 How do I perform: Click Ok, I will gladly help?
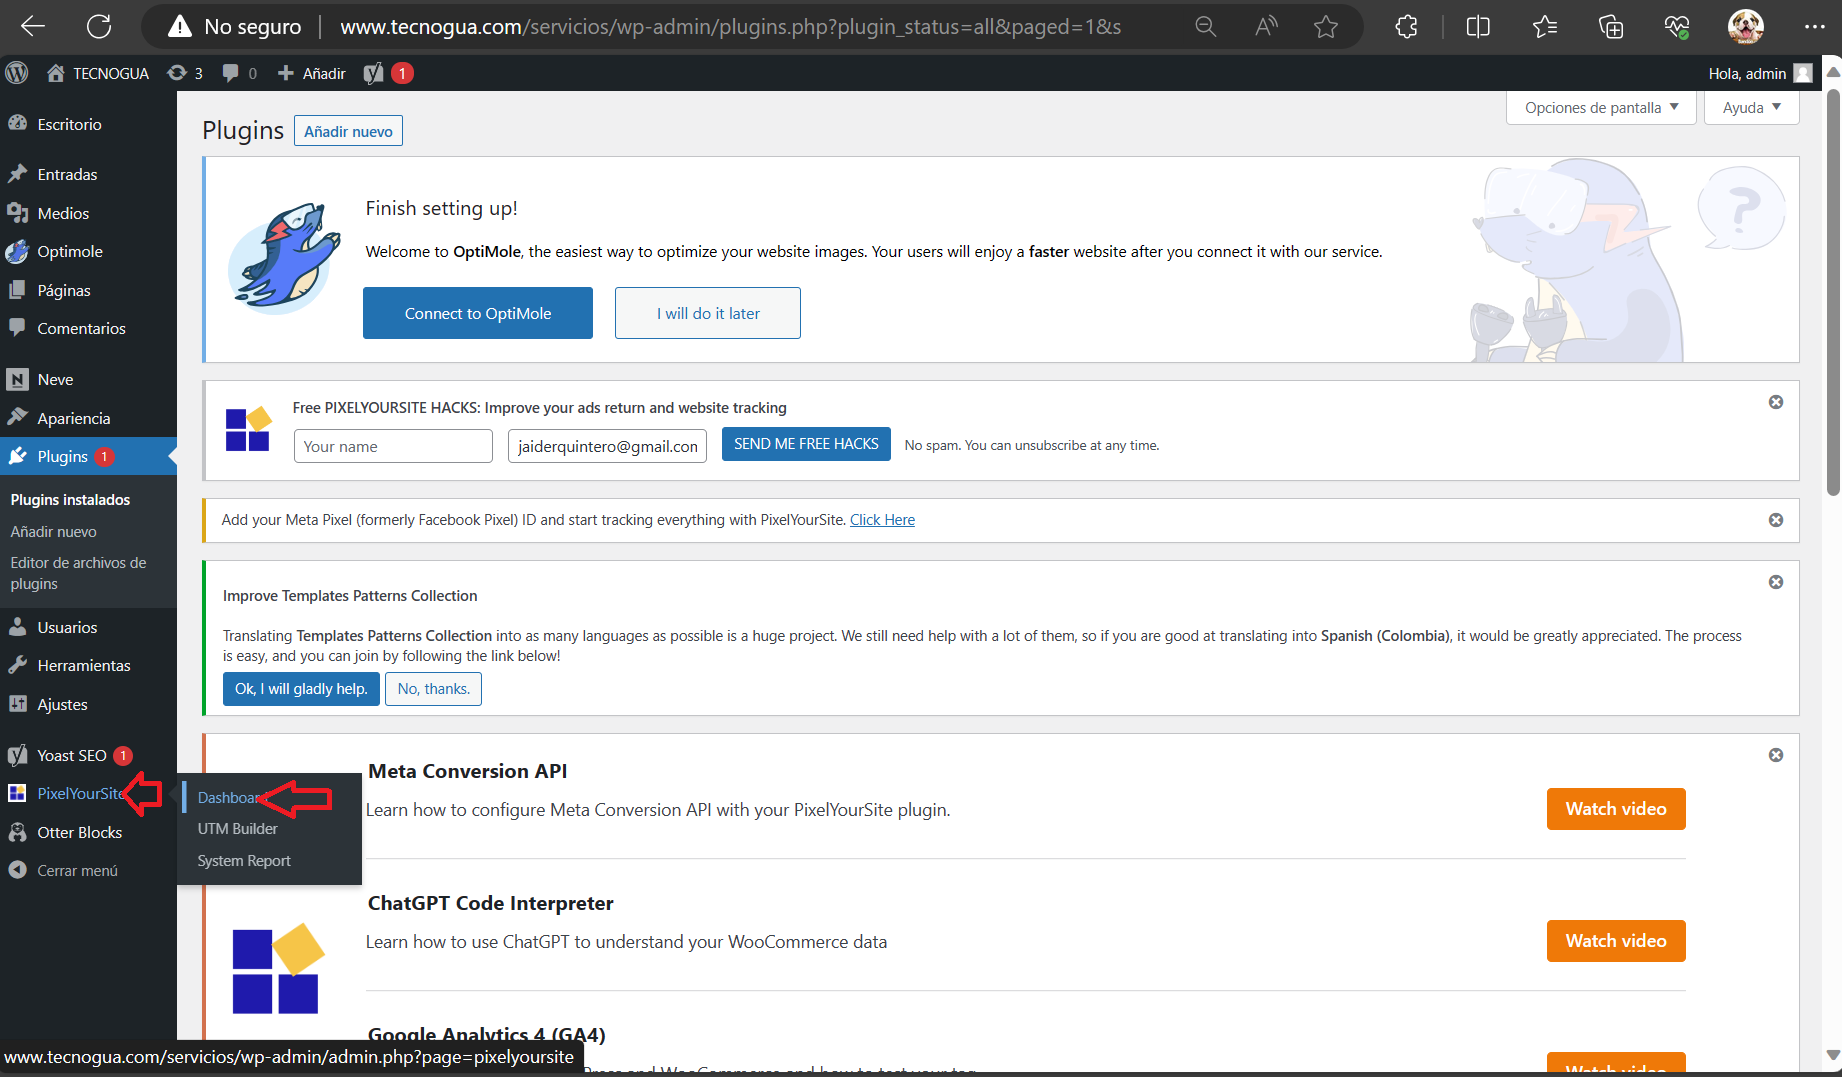point(301,689)
